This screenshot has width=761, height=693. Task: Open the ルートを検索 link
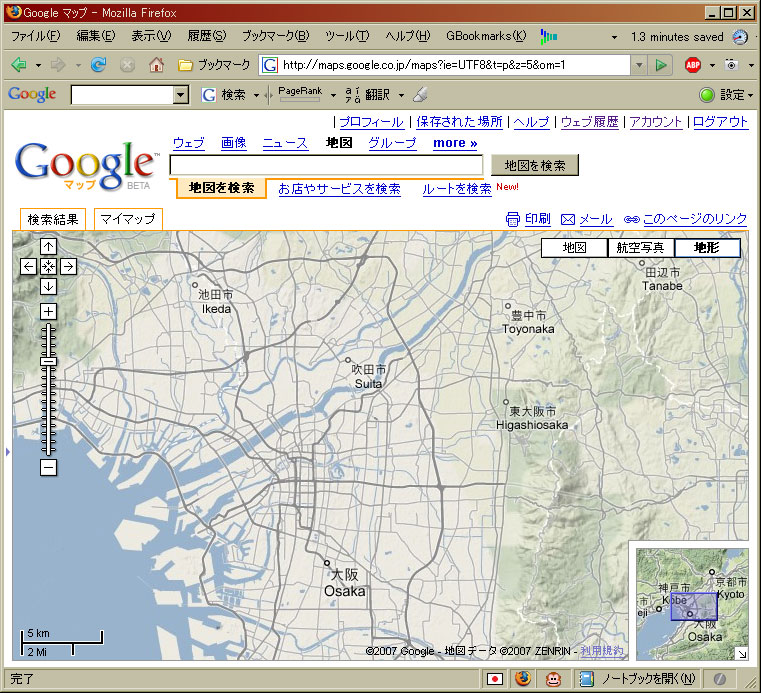click(x=457, y=189)
